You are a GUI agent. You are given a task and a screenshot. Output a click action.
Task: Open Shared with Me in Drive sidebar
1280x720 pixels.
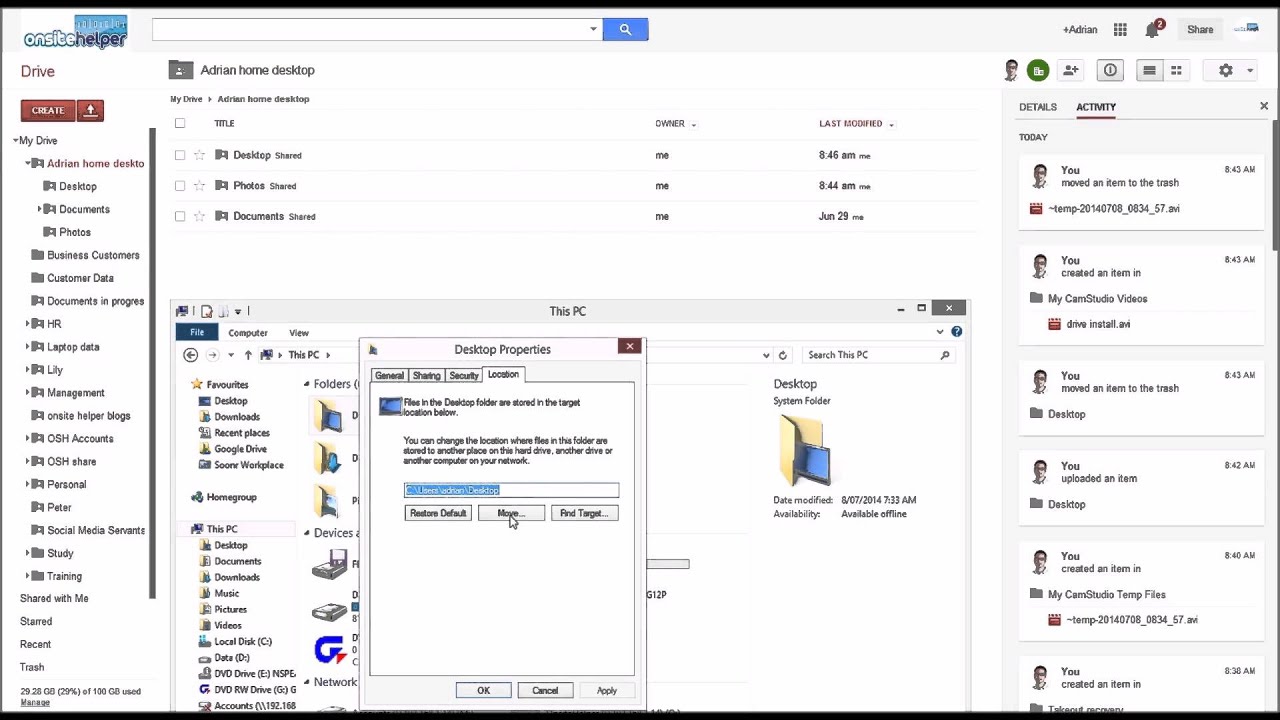[54, 598]
